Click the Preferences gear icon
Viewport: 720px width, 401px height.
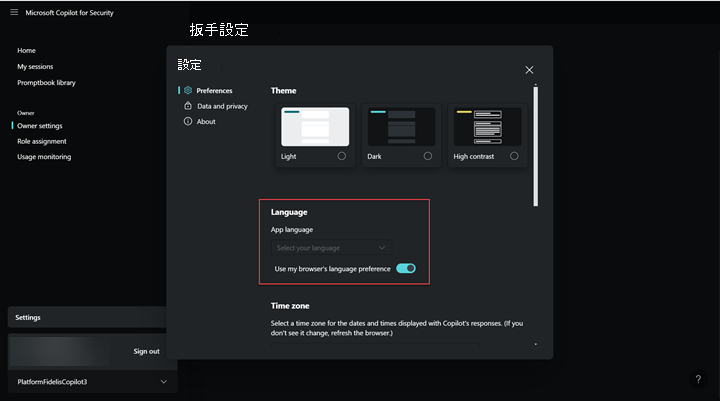coord(188,90)
